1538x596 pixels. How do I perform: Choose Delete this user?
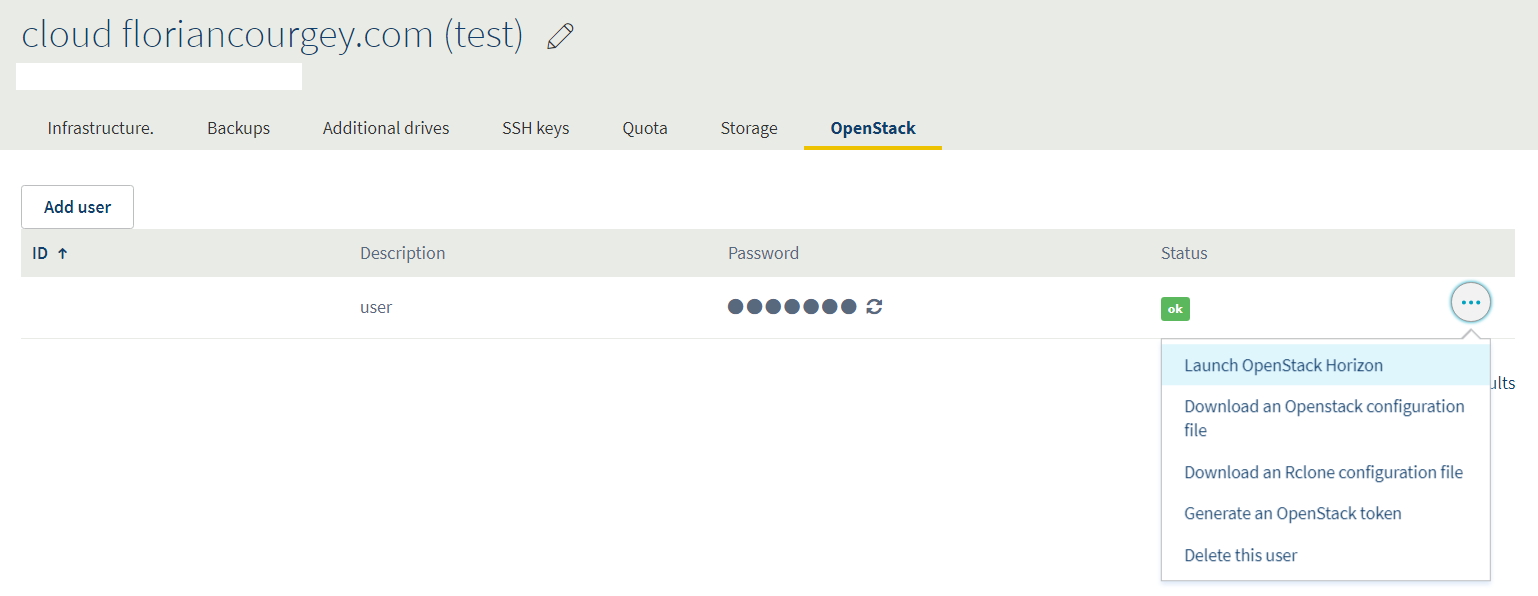click(x=1240, y=555)
